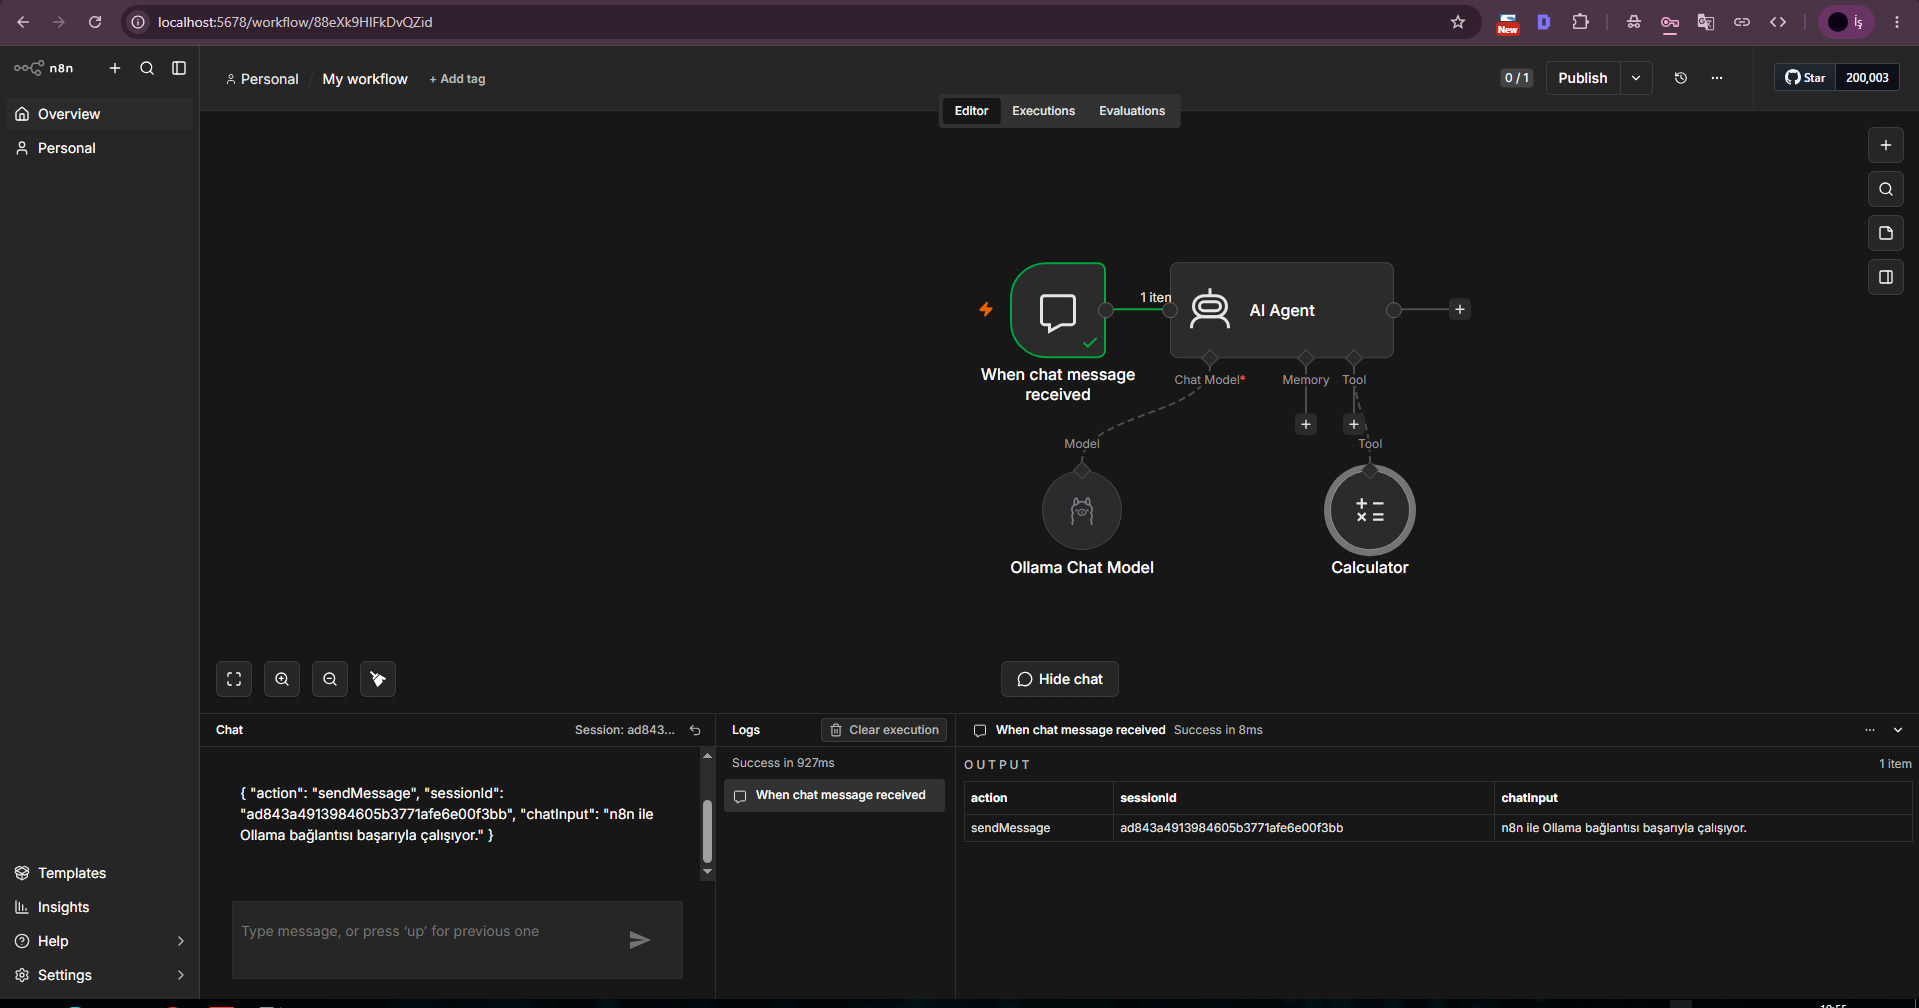
Task: Expand the Settings menu
Action: [x=99, y=975]
